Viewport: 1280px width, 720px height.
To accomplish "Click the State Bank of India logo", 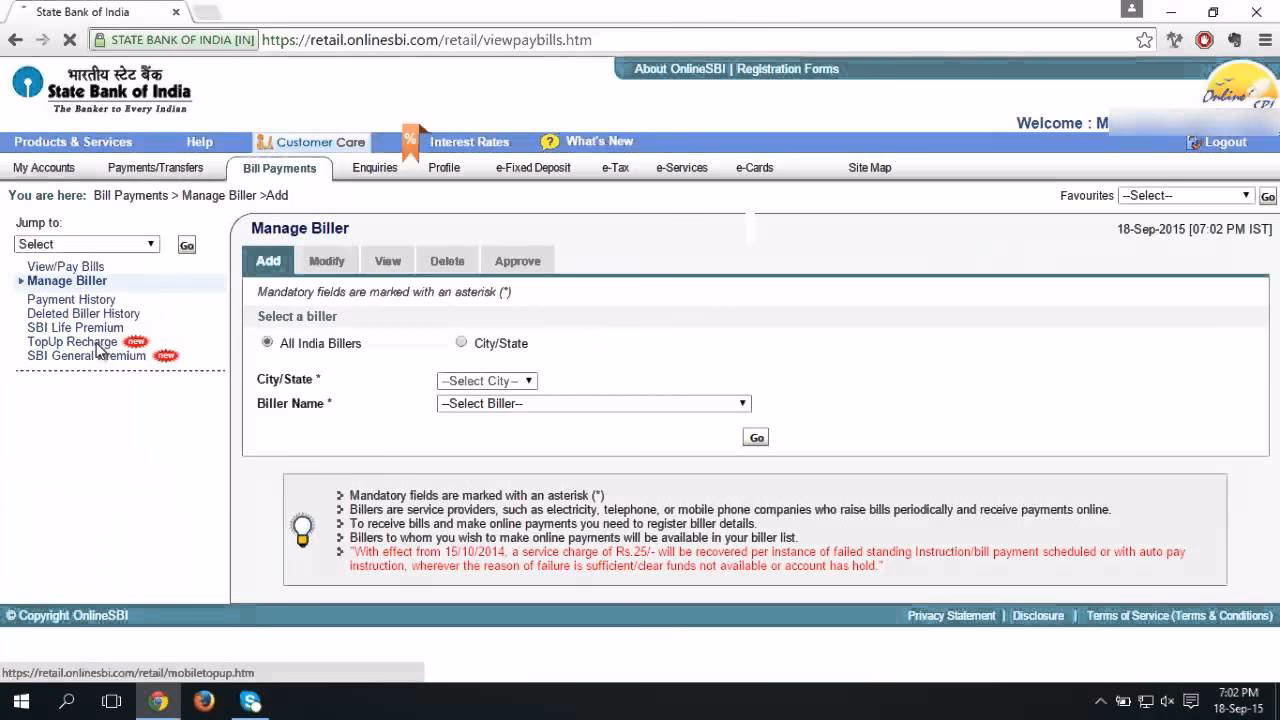I will tap(101, 89).
